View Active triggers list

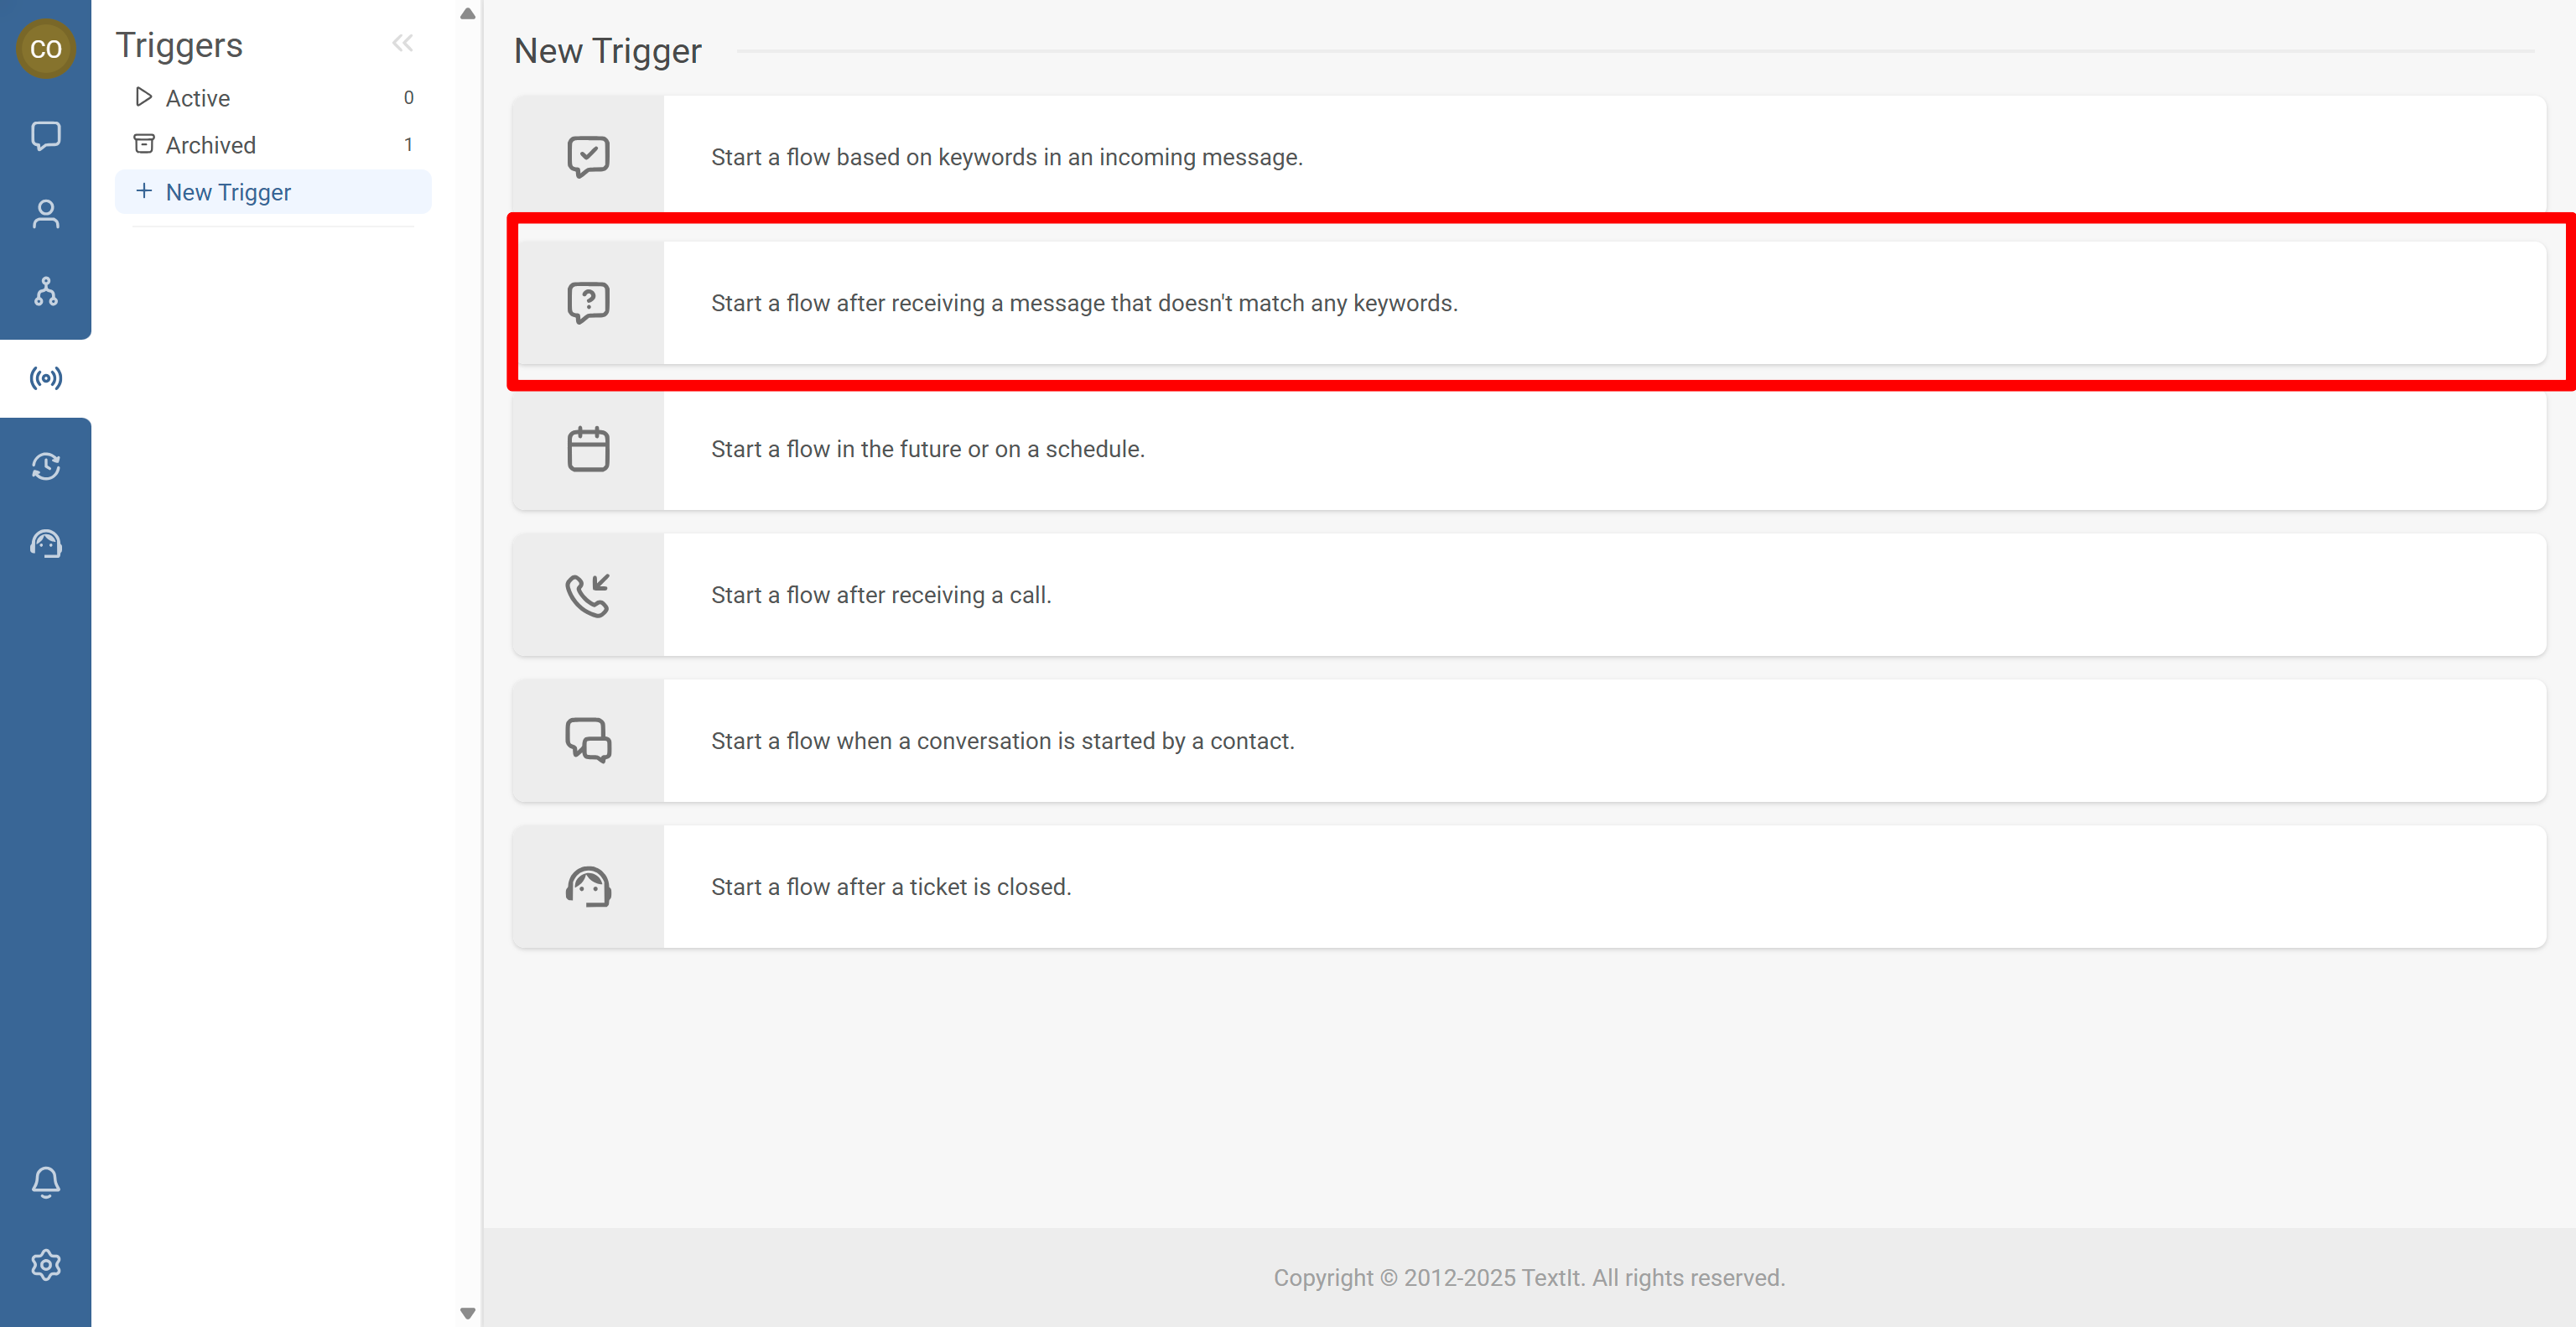coord(197,97)
